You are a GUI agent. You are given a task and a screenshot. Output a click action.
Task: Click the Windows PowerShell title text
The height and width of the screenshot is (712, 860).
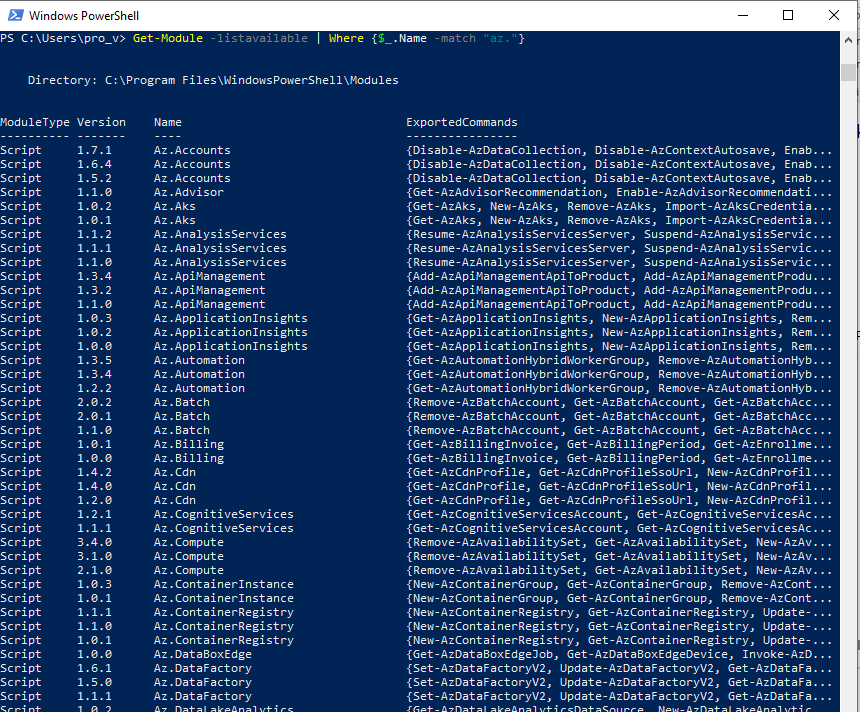coord(85,16)
